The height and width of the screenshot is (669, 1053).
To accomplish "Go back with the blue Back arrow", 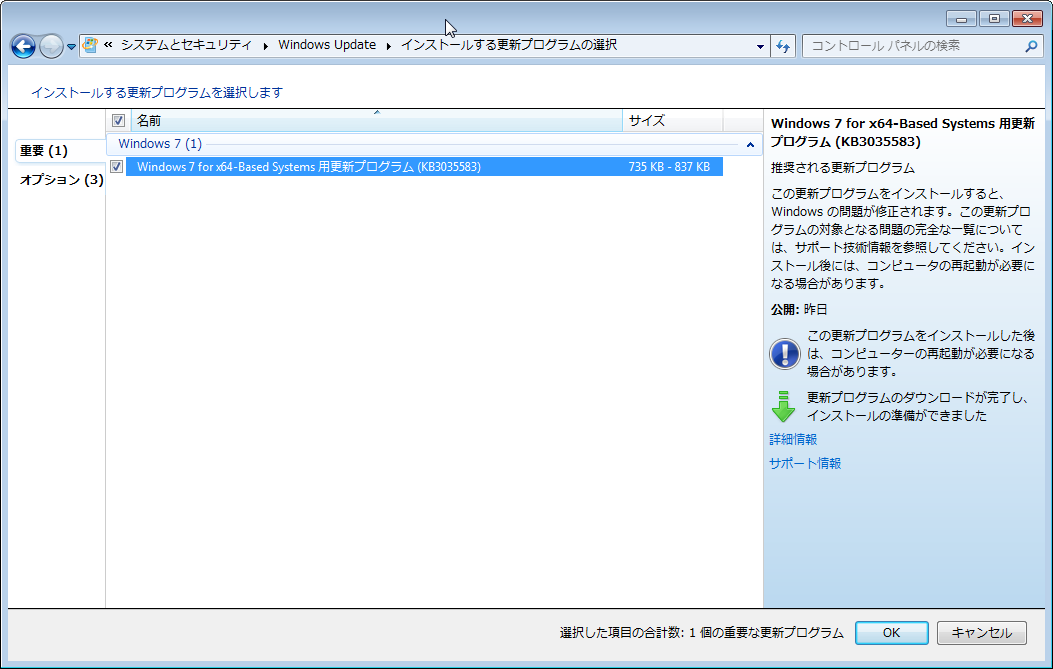I will [24, 46].
